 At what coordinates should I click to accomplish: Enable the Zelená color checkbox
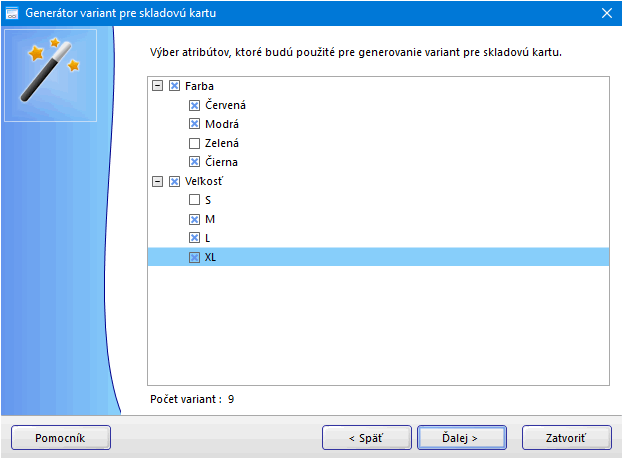(194, 143)
